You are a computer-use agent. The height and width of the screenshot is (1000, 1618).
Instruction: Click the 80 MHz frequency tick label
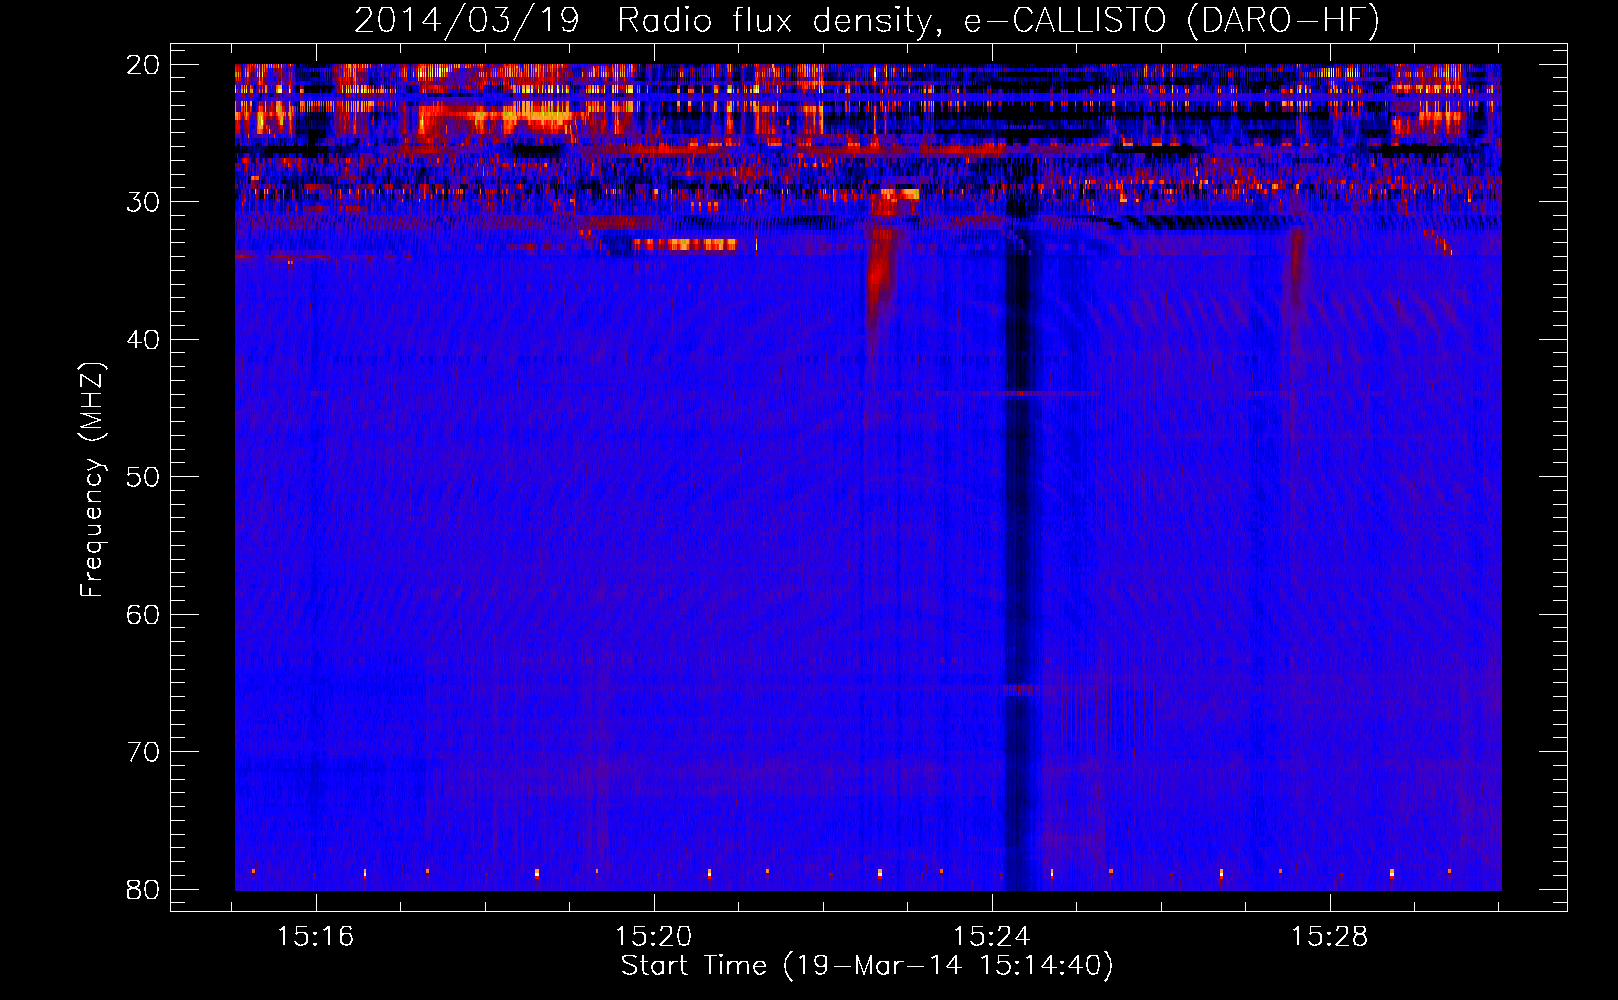pos(144,889)
